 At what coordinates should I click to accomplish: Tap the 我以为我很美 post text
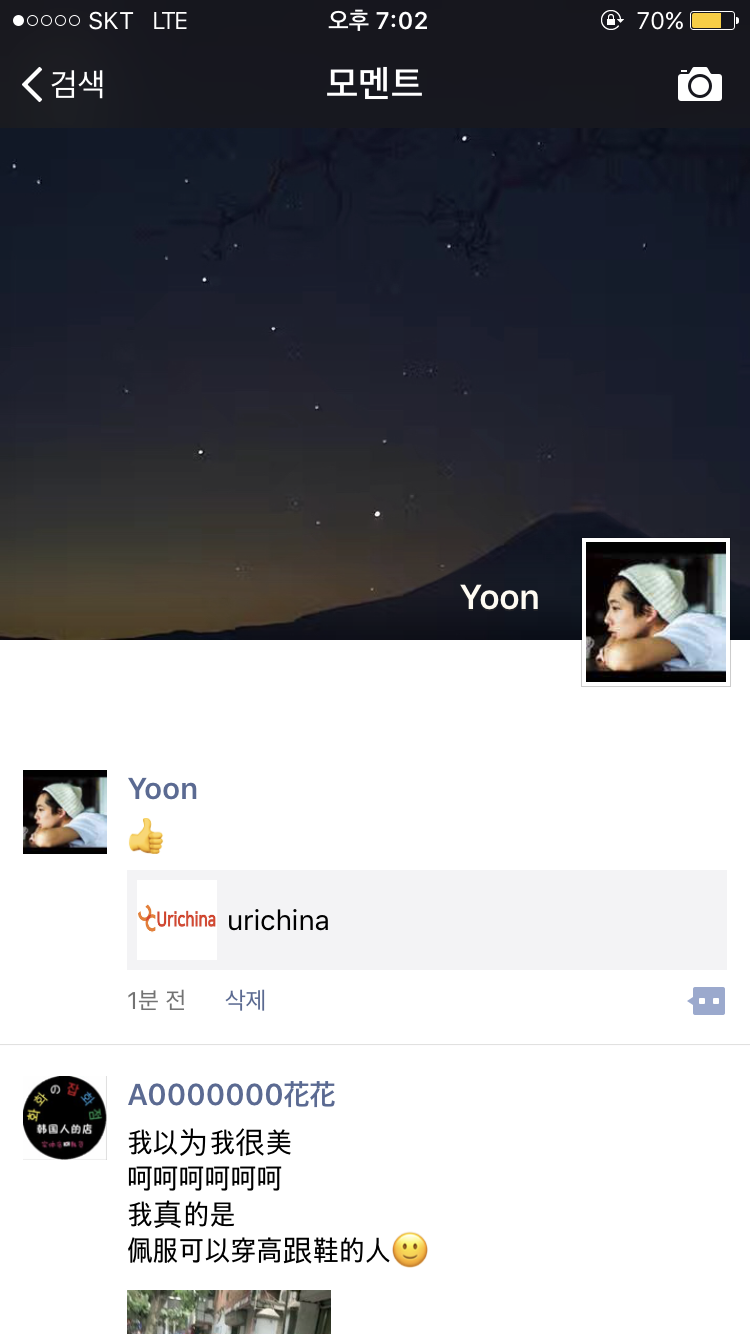210,1142
